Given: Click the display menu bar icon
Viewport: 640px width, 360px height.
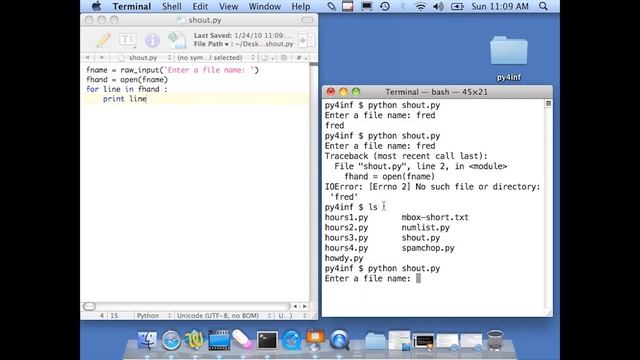Looking at the screenshot, I should pyautogui.click(x=367, y=6).
